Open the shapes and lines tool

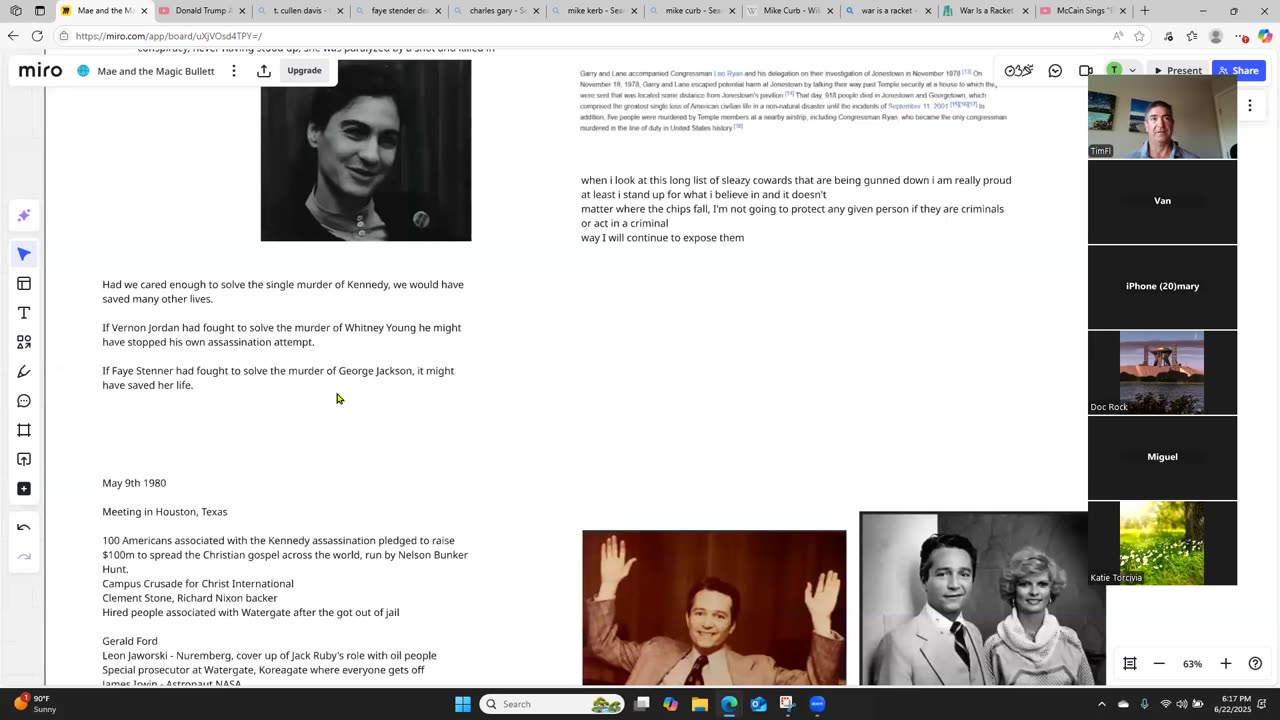tap(24, 342)
